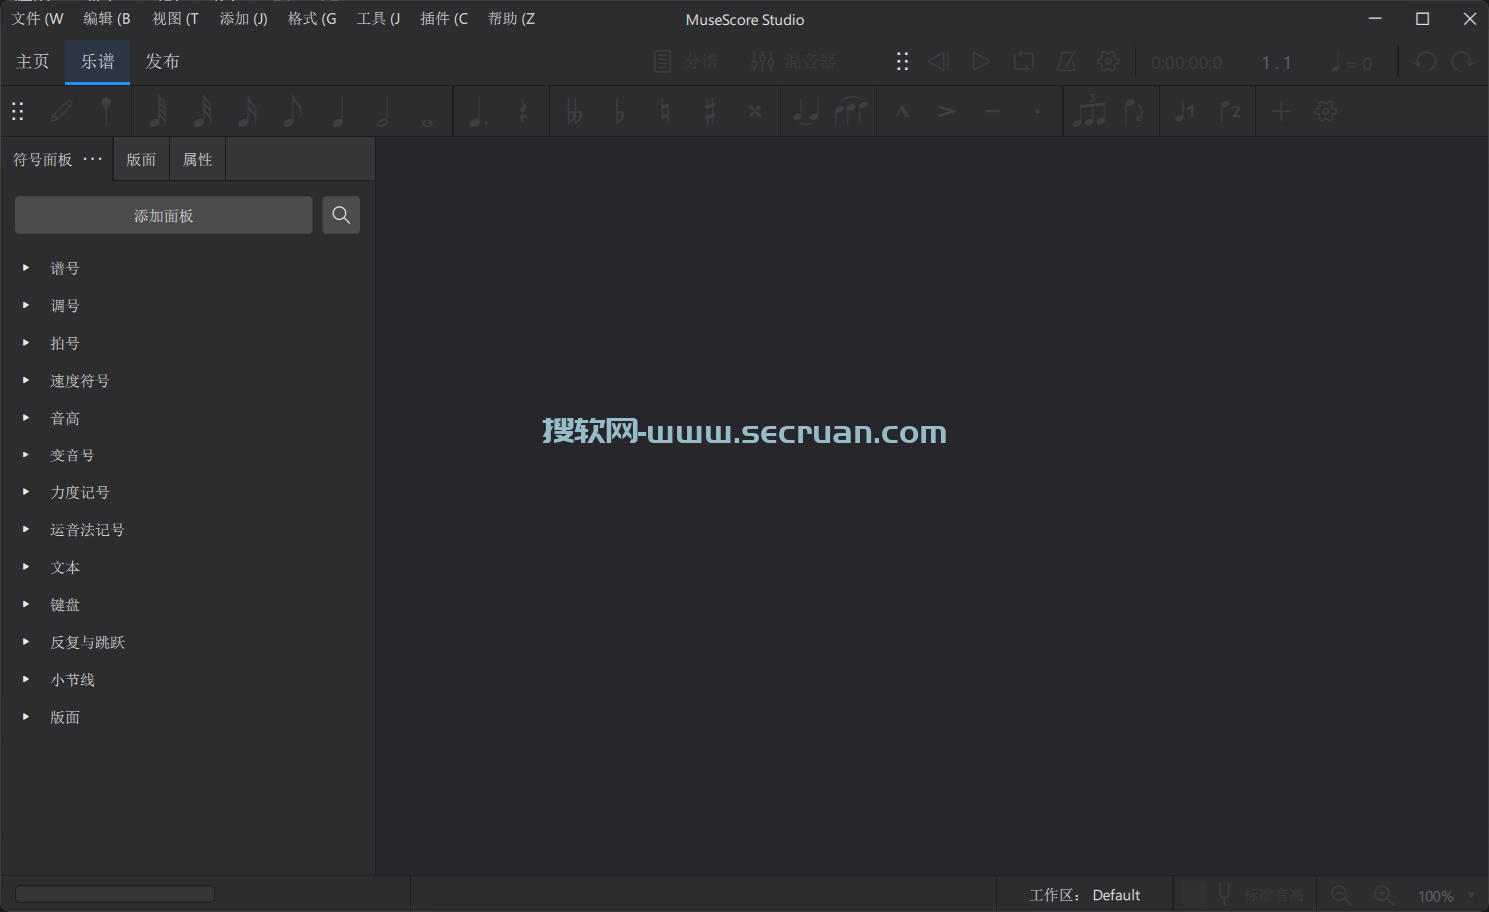The height and width of the screenshot is (912, 1489).
Task: Toggle the flat accidental
Action: click(619, 111)
